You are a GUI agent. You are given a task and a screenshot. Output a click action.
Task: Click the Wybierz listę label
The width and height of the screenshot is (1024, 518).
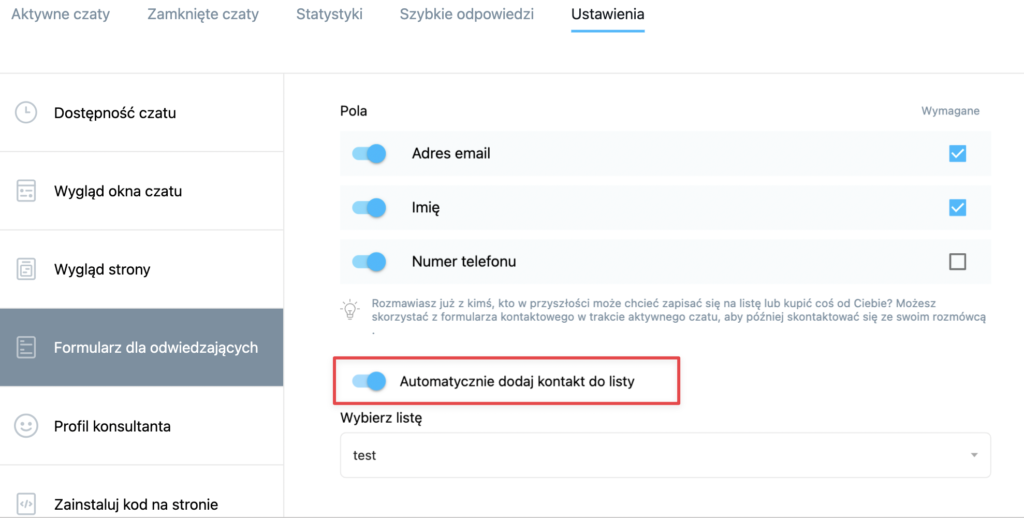point(381,418)
